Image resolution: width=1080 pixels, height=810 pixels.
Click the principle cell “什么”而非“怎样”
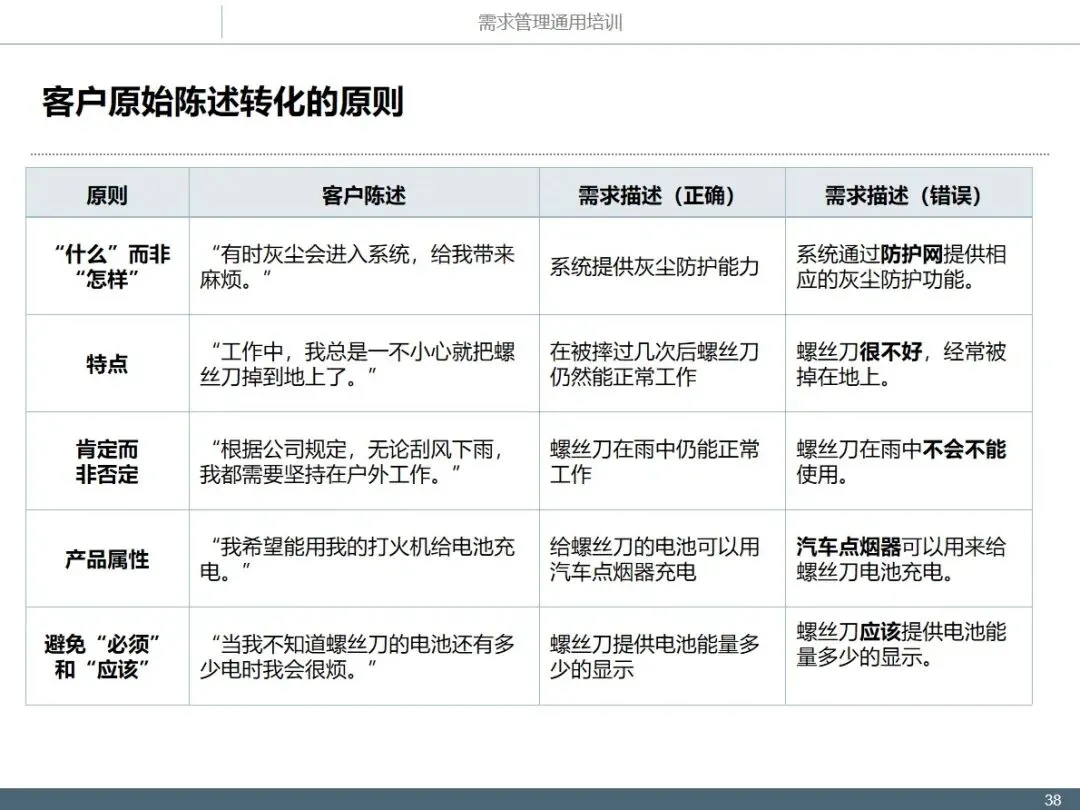click(107, 267)
